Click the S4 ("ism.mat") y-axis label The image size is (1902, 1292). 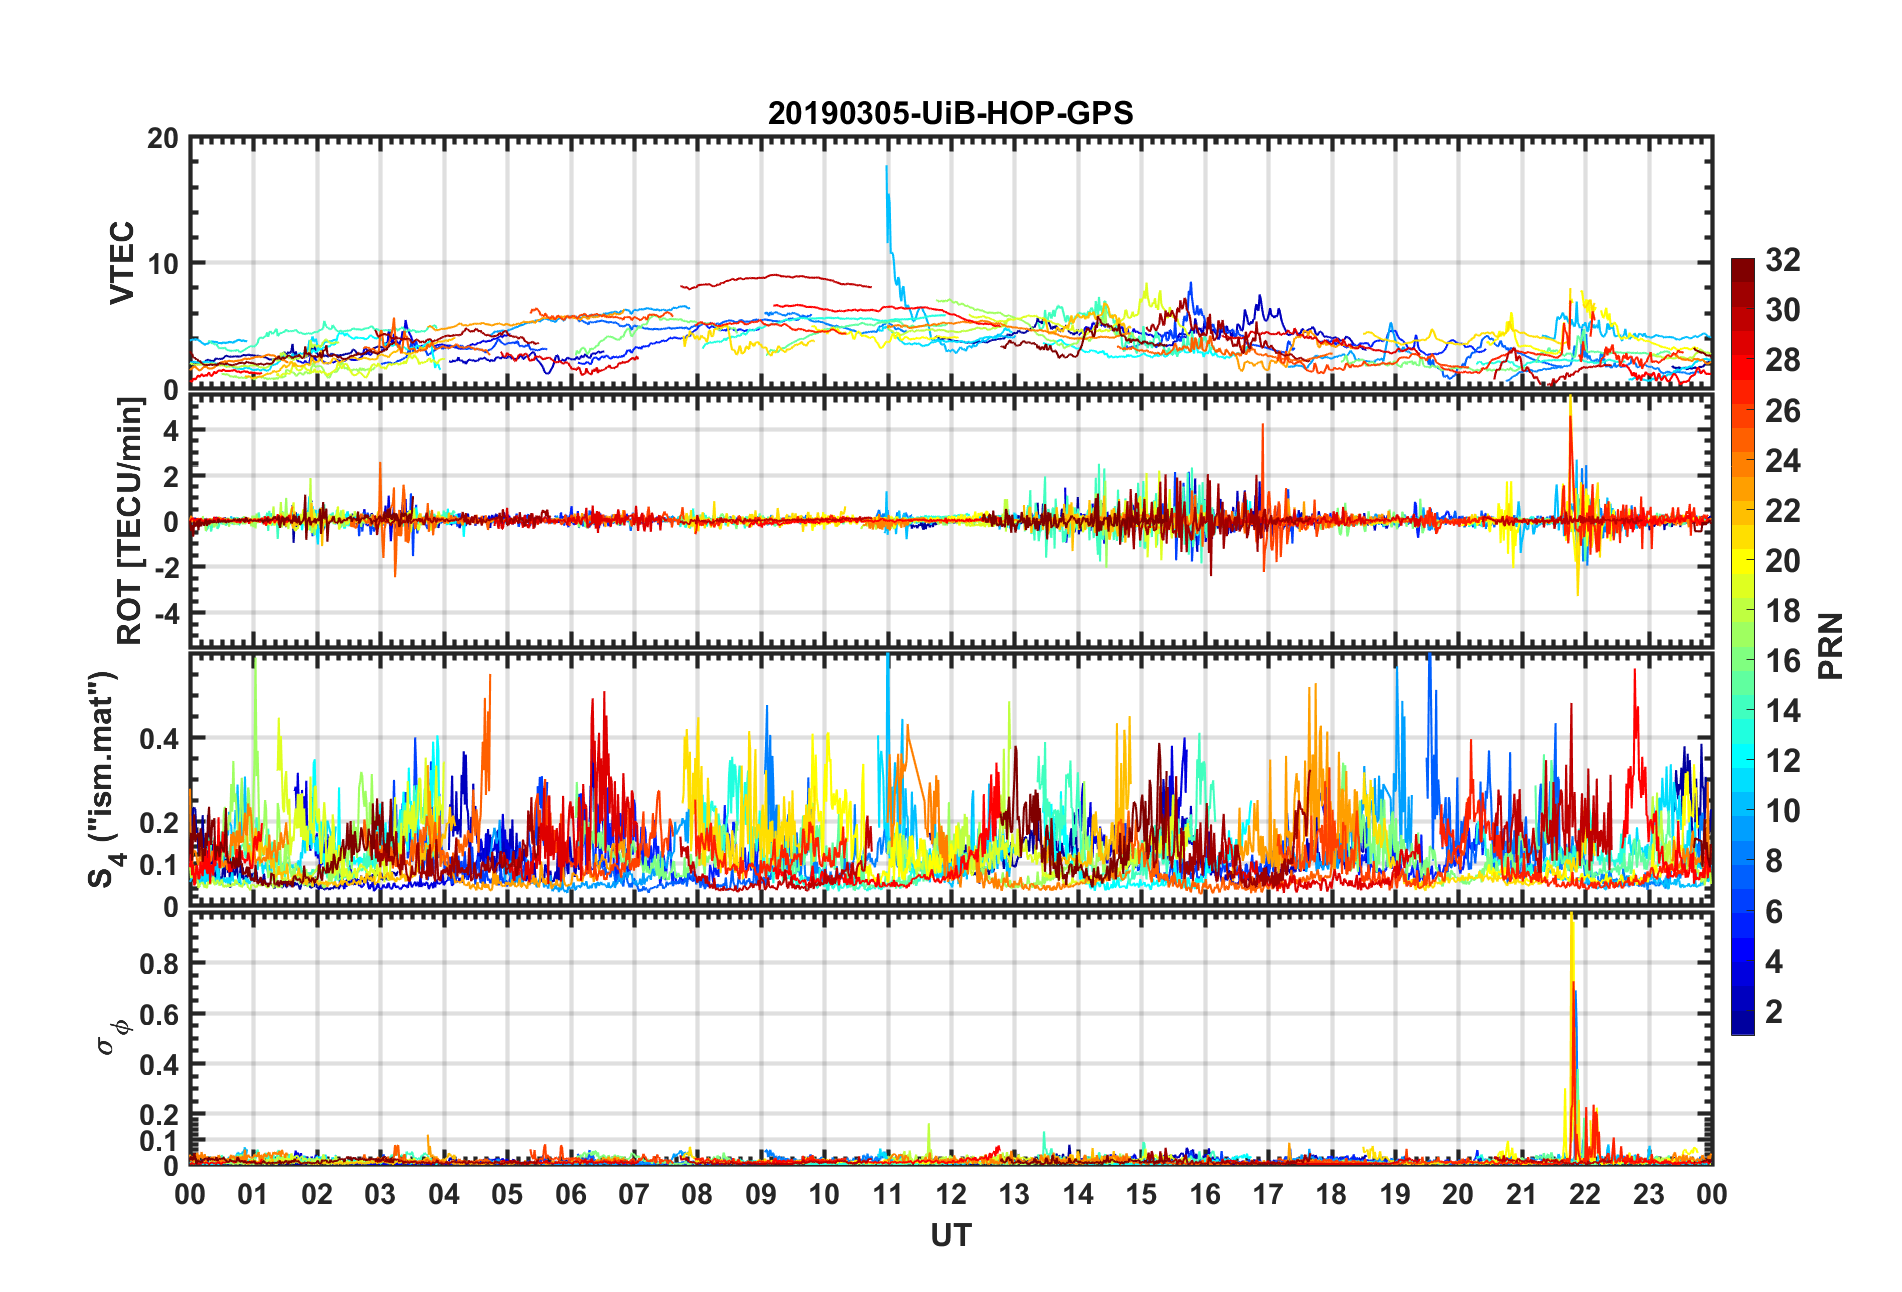click(102, 779)
